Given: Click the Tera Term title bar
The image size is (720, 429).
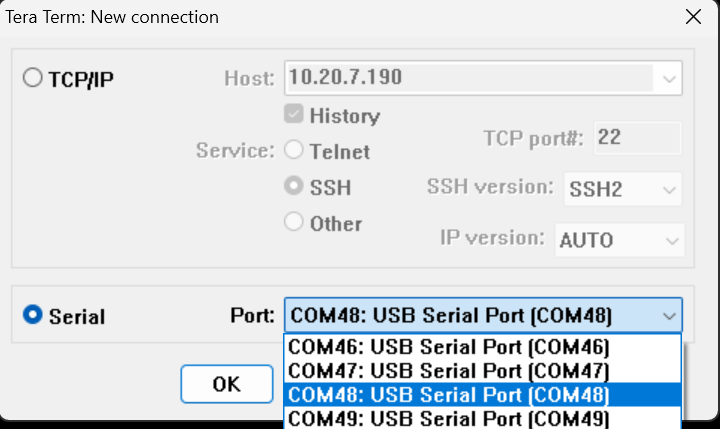Looking at the screenshot, I should 300,17.
